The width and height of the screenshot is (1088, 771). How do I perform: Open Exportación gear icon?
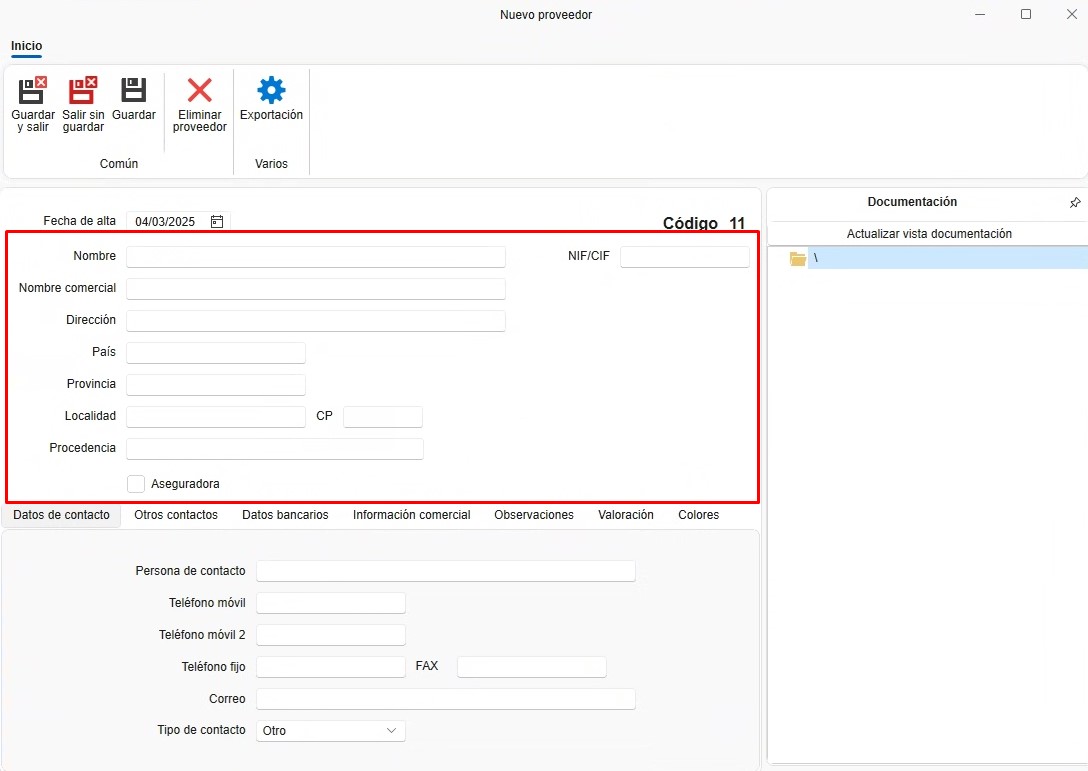coord(271,90)
